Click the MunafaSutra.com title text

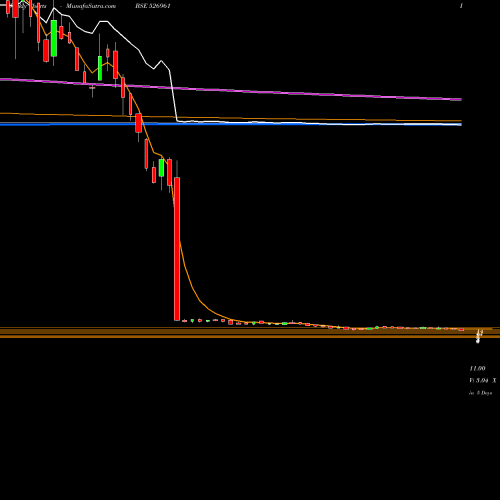91,6
